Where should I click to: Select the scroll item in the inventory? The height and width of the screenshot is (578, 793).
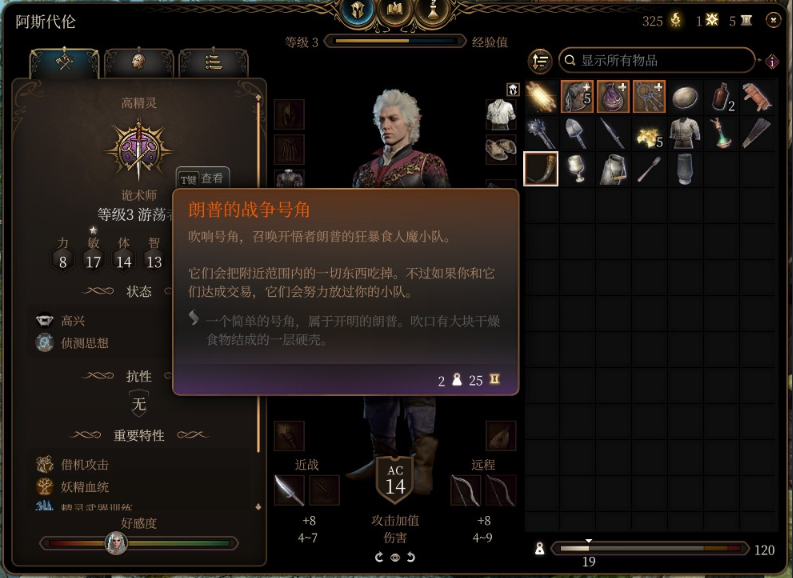tap(541, 97)
